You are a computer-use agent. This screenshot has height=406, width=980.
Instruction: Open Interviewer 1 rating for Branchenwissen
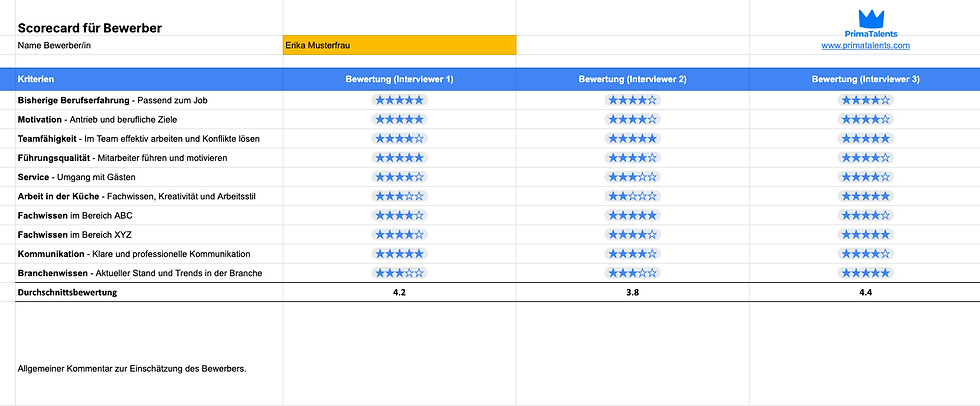(x=399, y=273)
